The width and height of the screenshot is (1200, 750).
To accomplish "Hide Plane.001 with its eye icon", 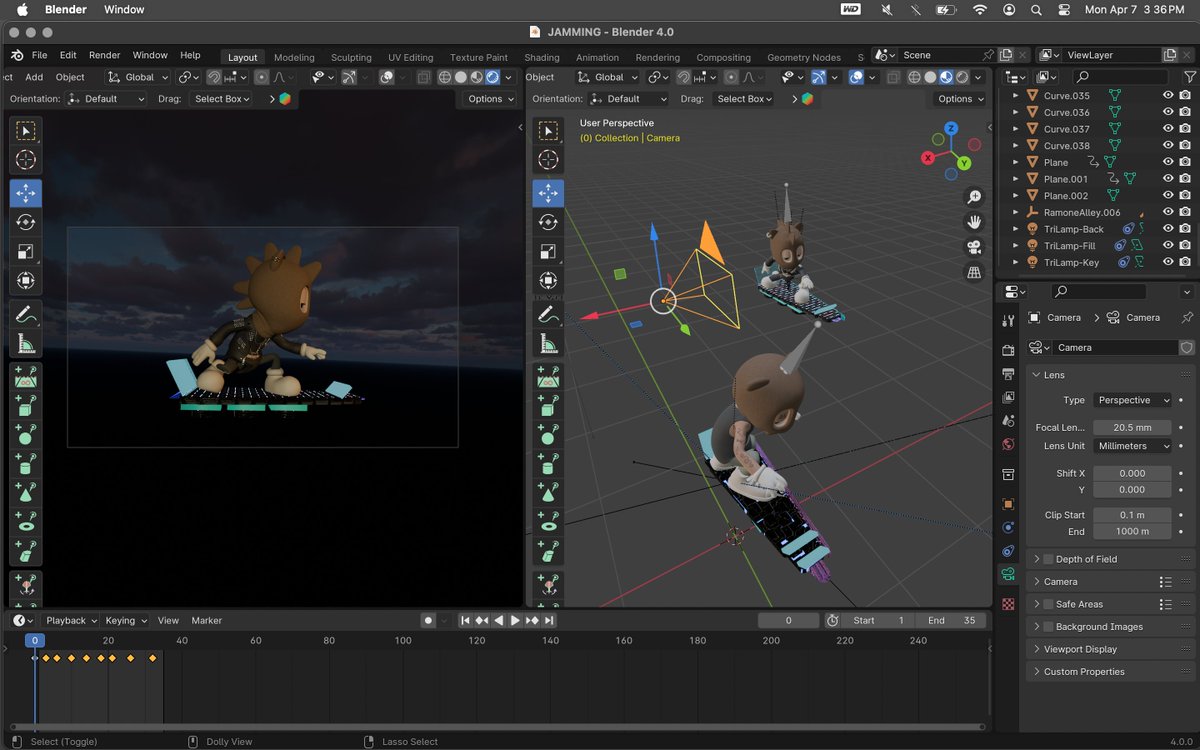I will 1168,179.
